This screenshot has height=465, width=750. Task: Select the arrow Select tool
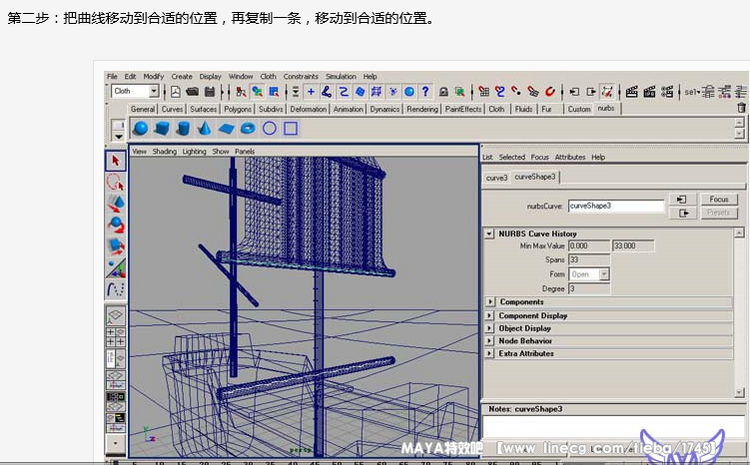click(116, 160)
